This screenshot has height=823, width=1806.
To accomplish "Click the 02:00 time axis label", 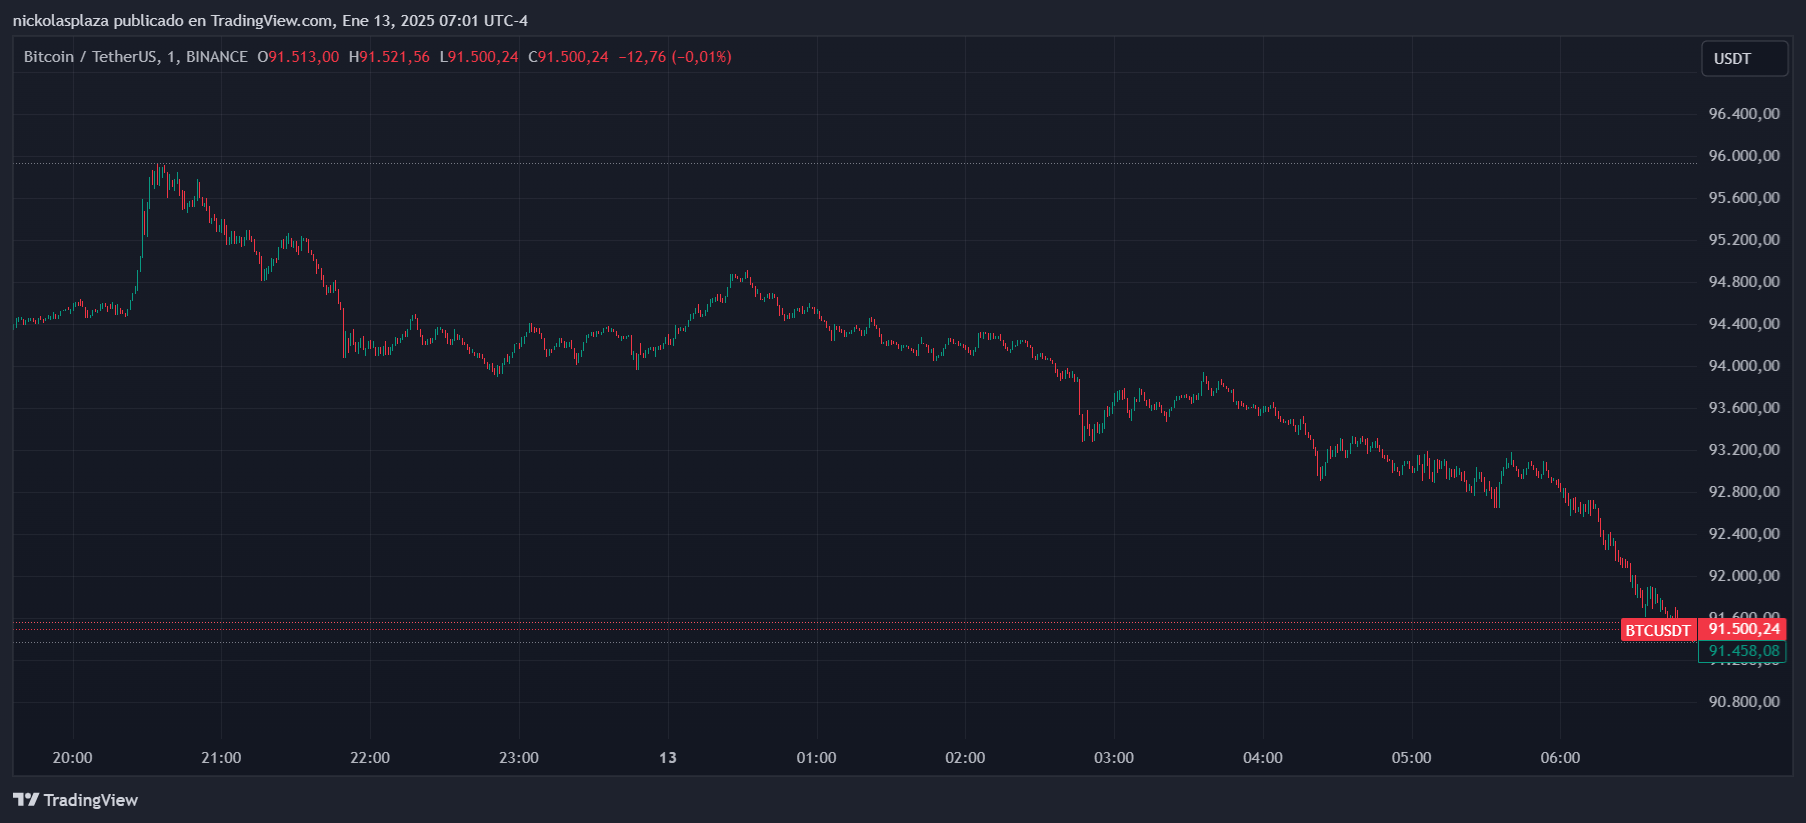I will [x=965, y=758].
